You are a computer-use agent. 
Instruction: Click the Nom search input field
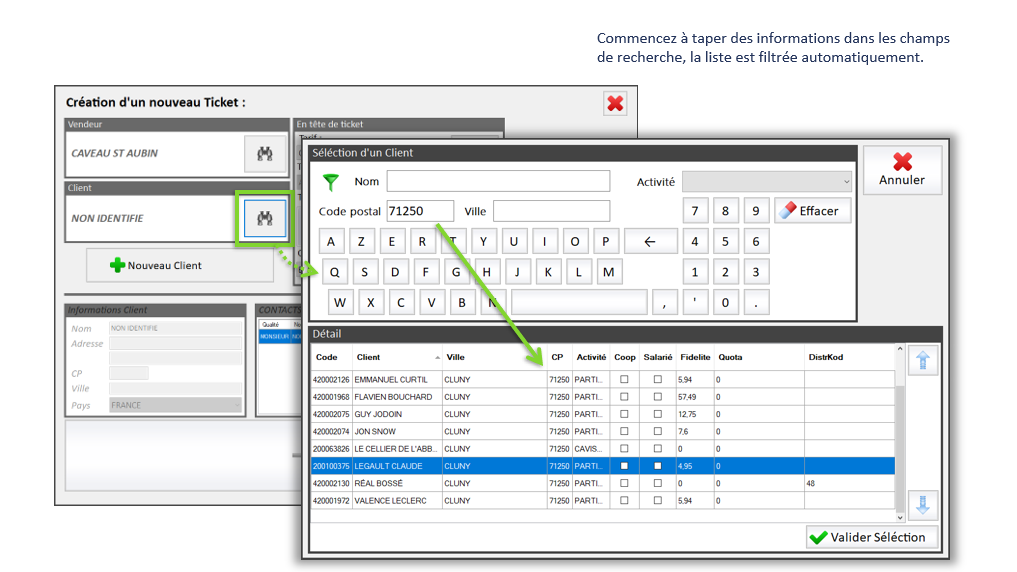point(498,181)
